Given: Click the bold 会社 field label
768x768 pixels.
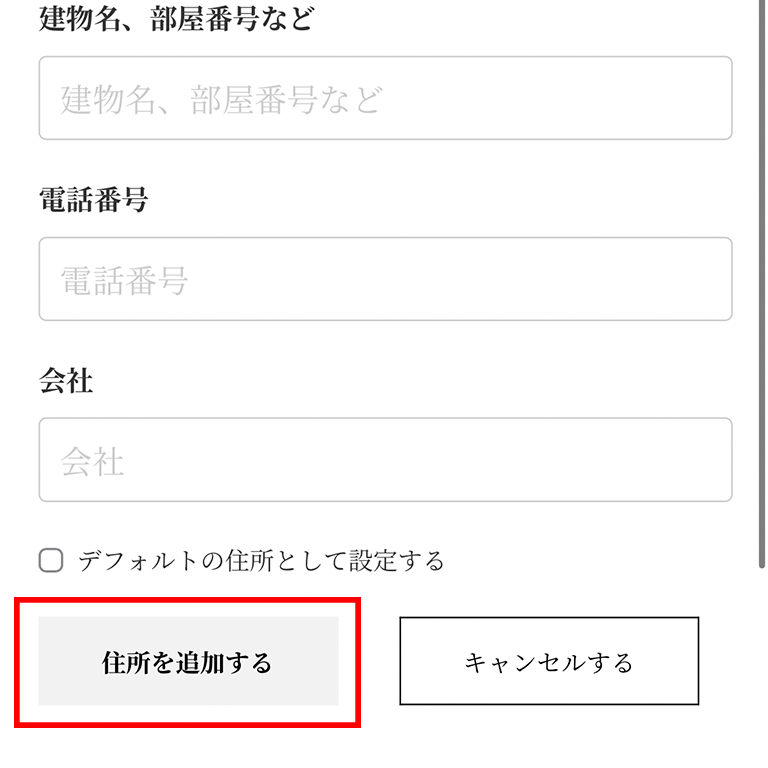Looking at the screenshot, I should click(66, 381).
